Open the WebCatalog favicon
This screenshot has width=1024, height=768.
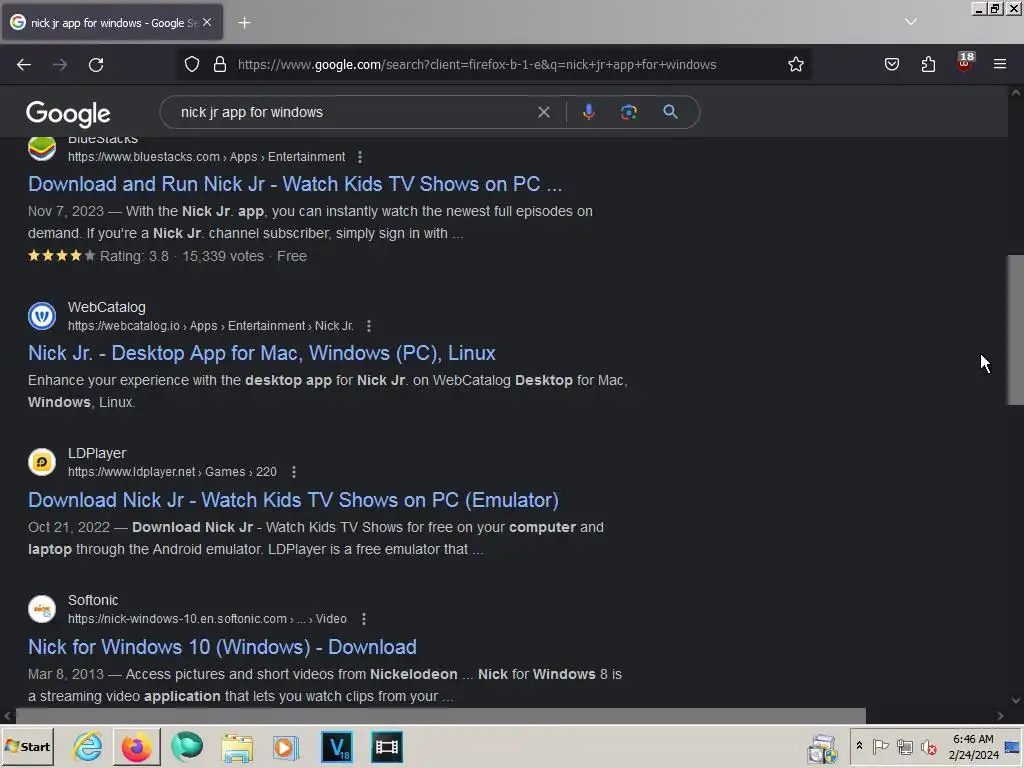[x=42, y=316]
